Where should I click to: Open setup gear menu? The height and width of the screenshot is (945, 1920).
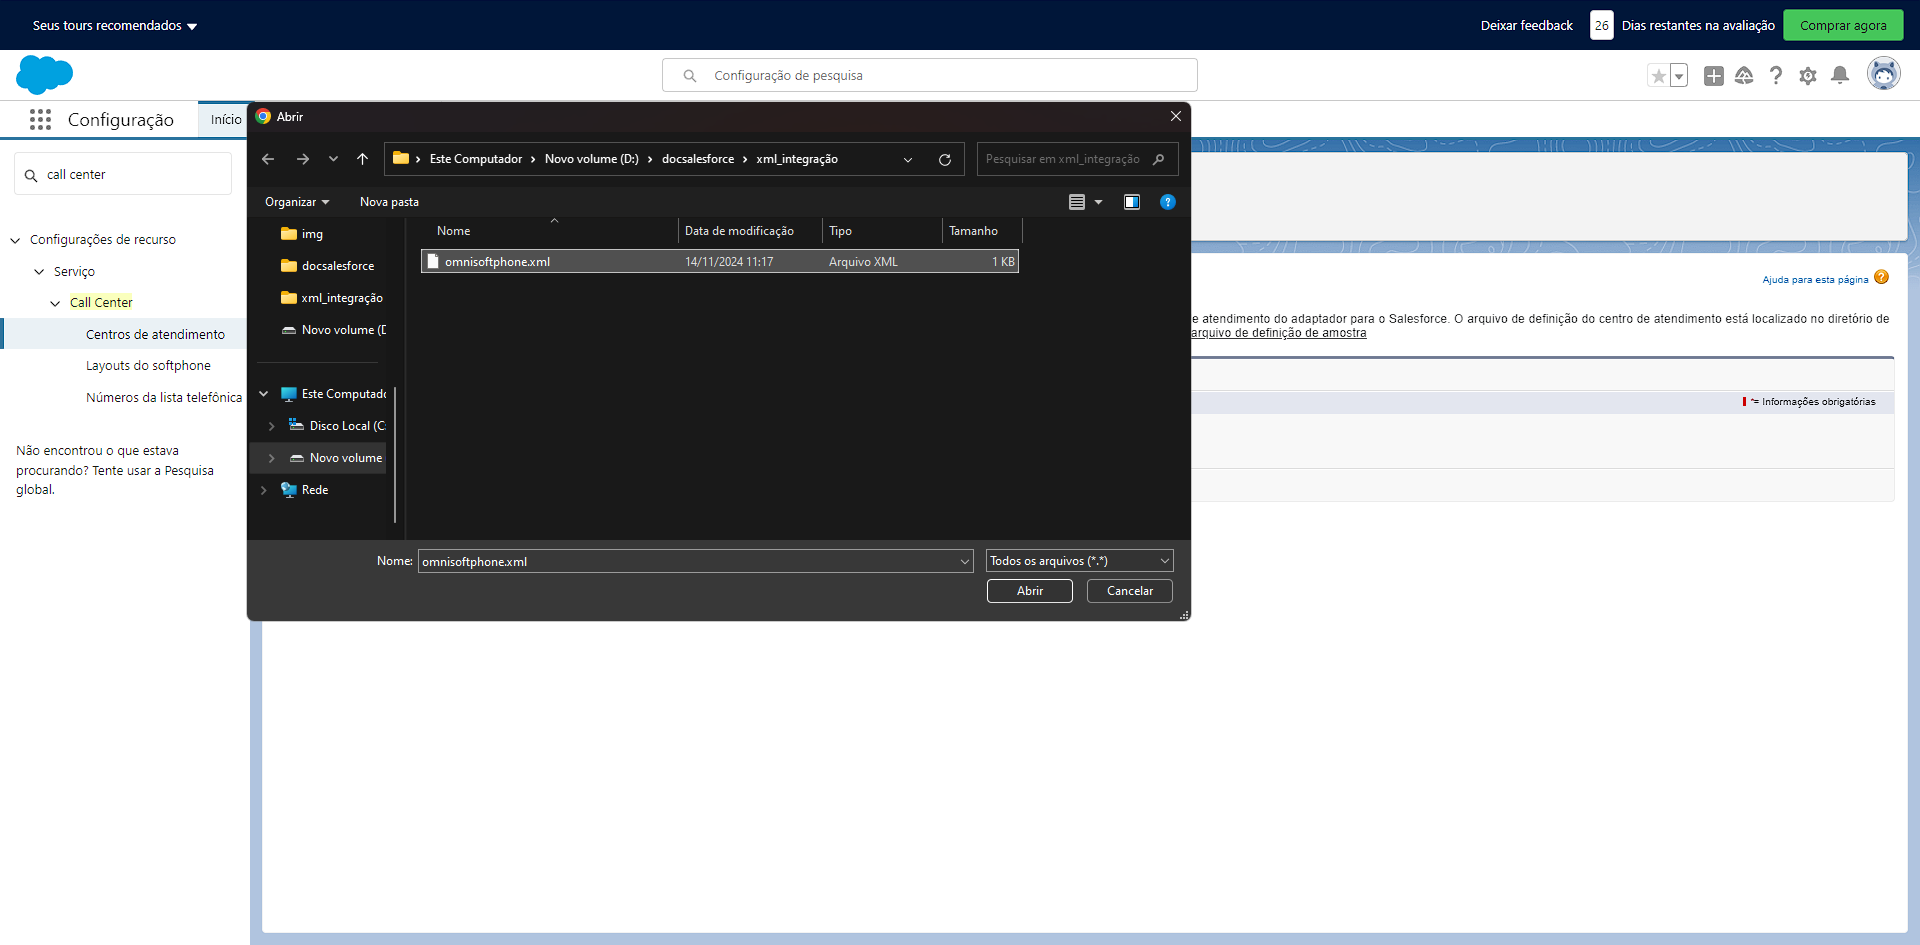(x=1808, y=76)
